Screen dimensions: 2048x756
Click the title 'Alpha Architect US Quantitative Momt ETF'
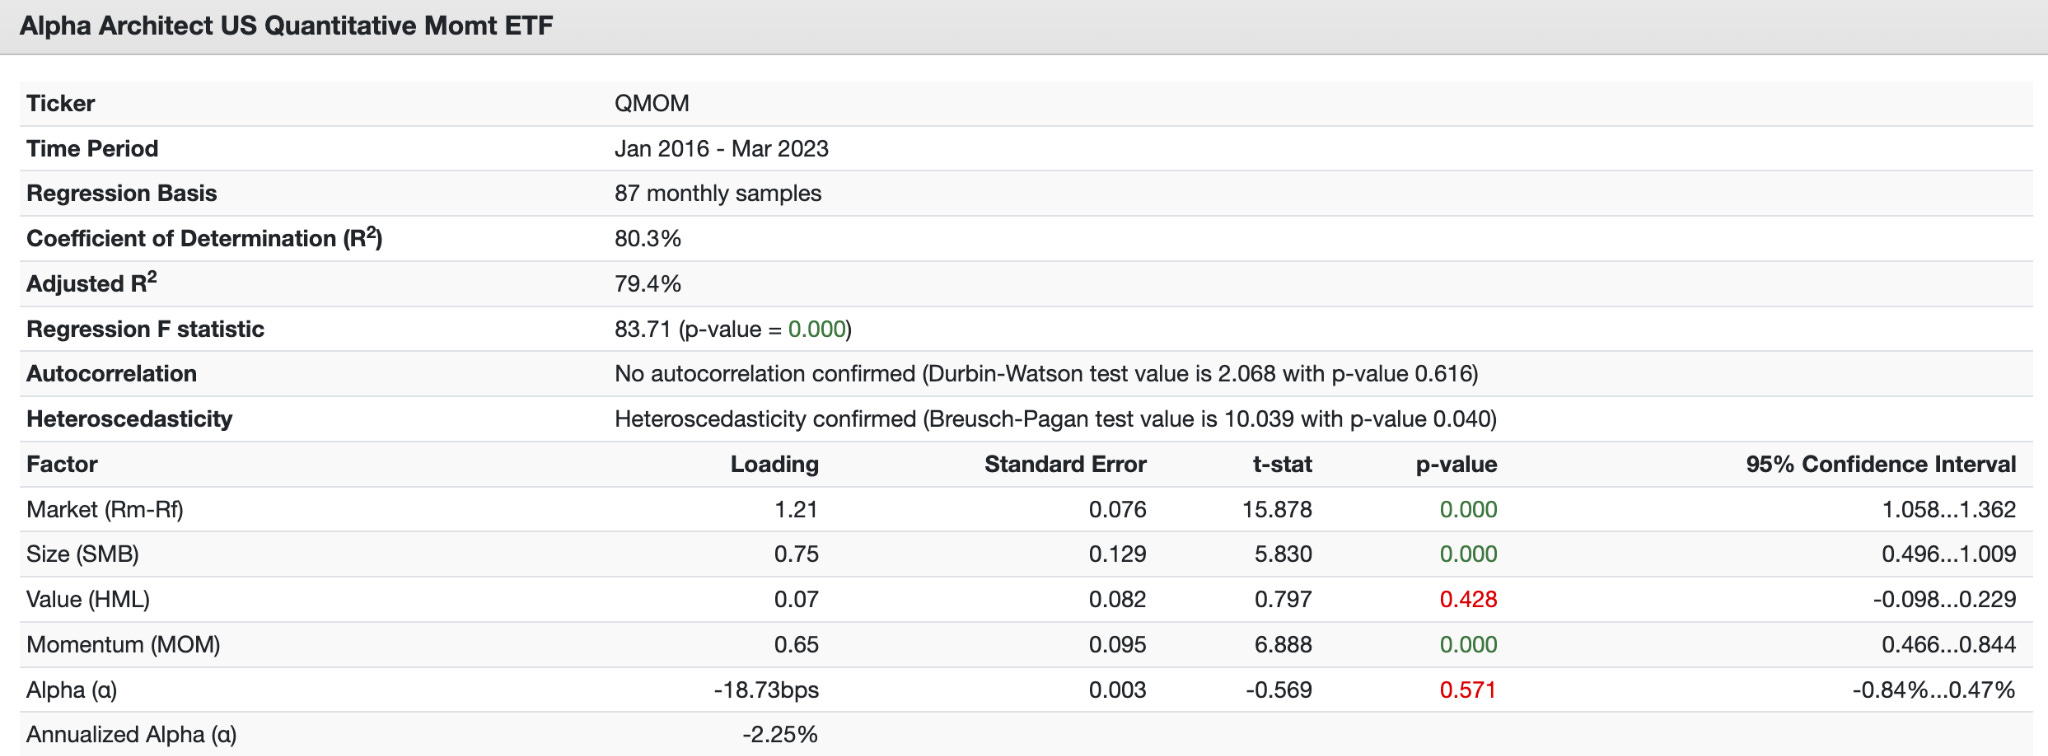pos(286,26)
